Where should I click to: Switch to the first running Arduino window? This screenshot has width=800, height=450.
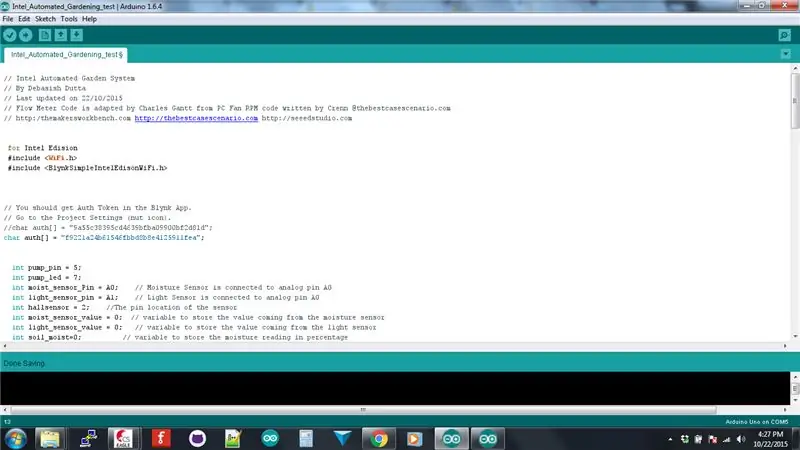[452, 439]
